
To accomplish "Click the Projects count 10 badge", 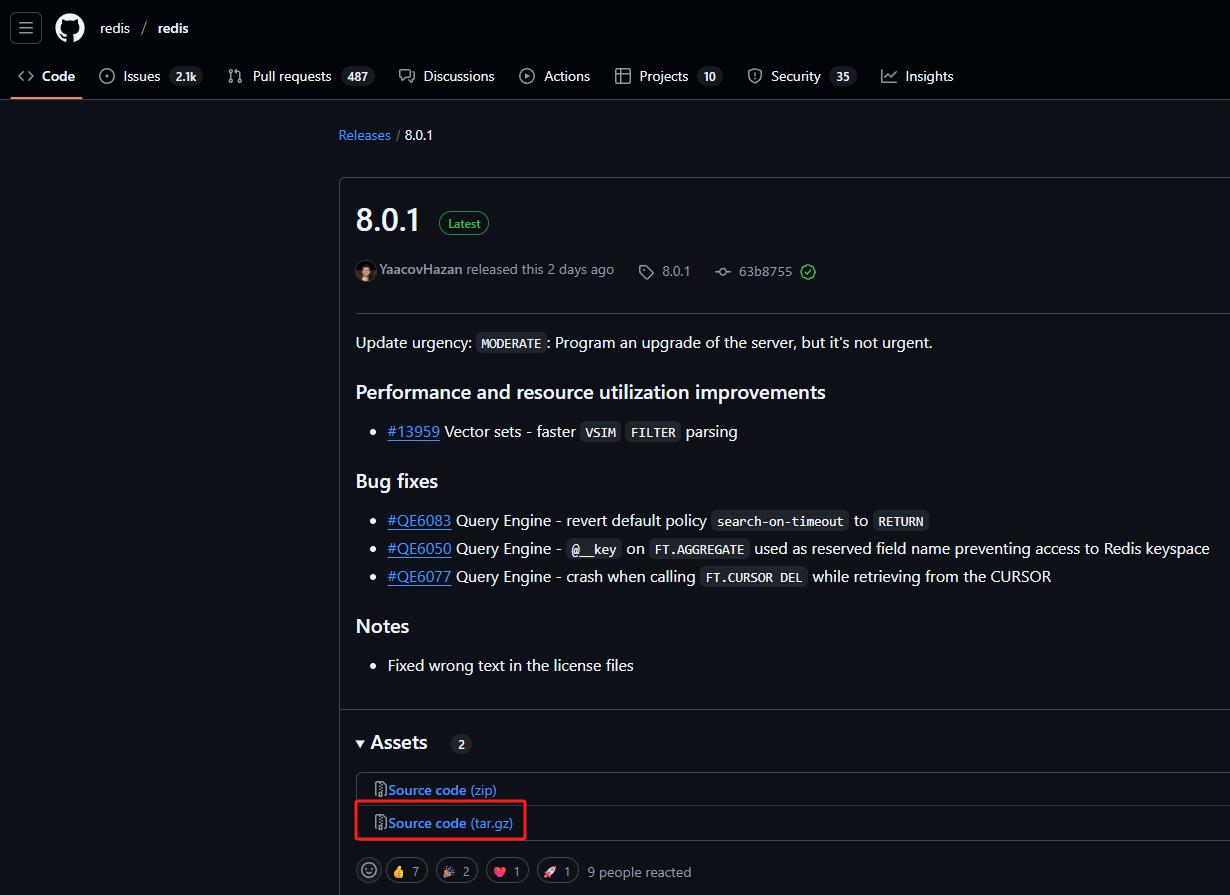I will [710, 76].
